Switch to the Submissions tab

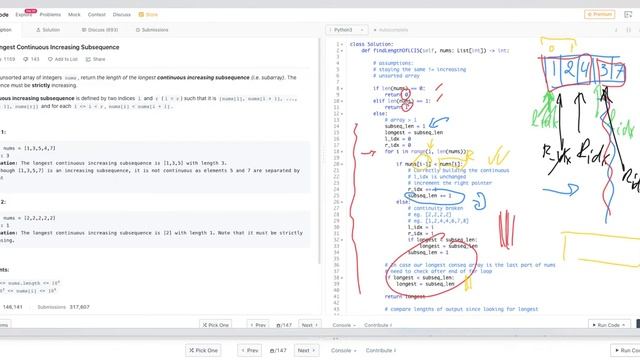[152, 30]
